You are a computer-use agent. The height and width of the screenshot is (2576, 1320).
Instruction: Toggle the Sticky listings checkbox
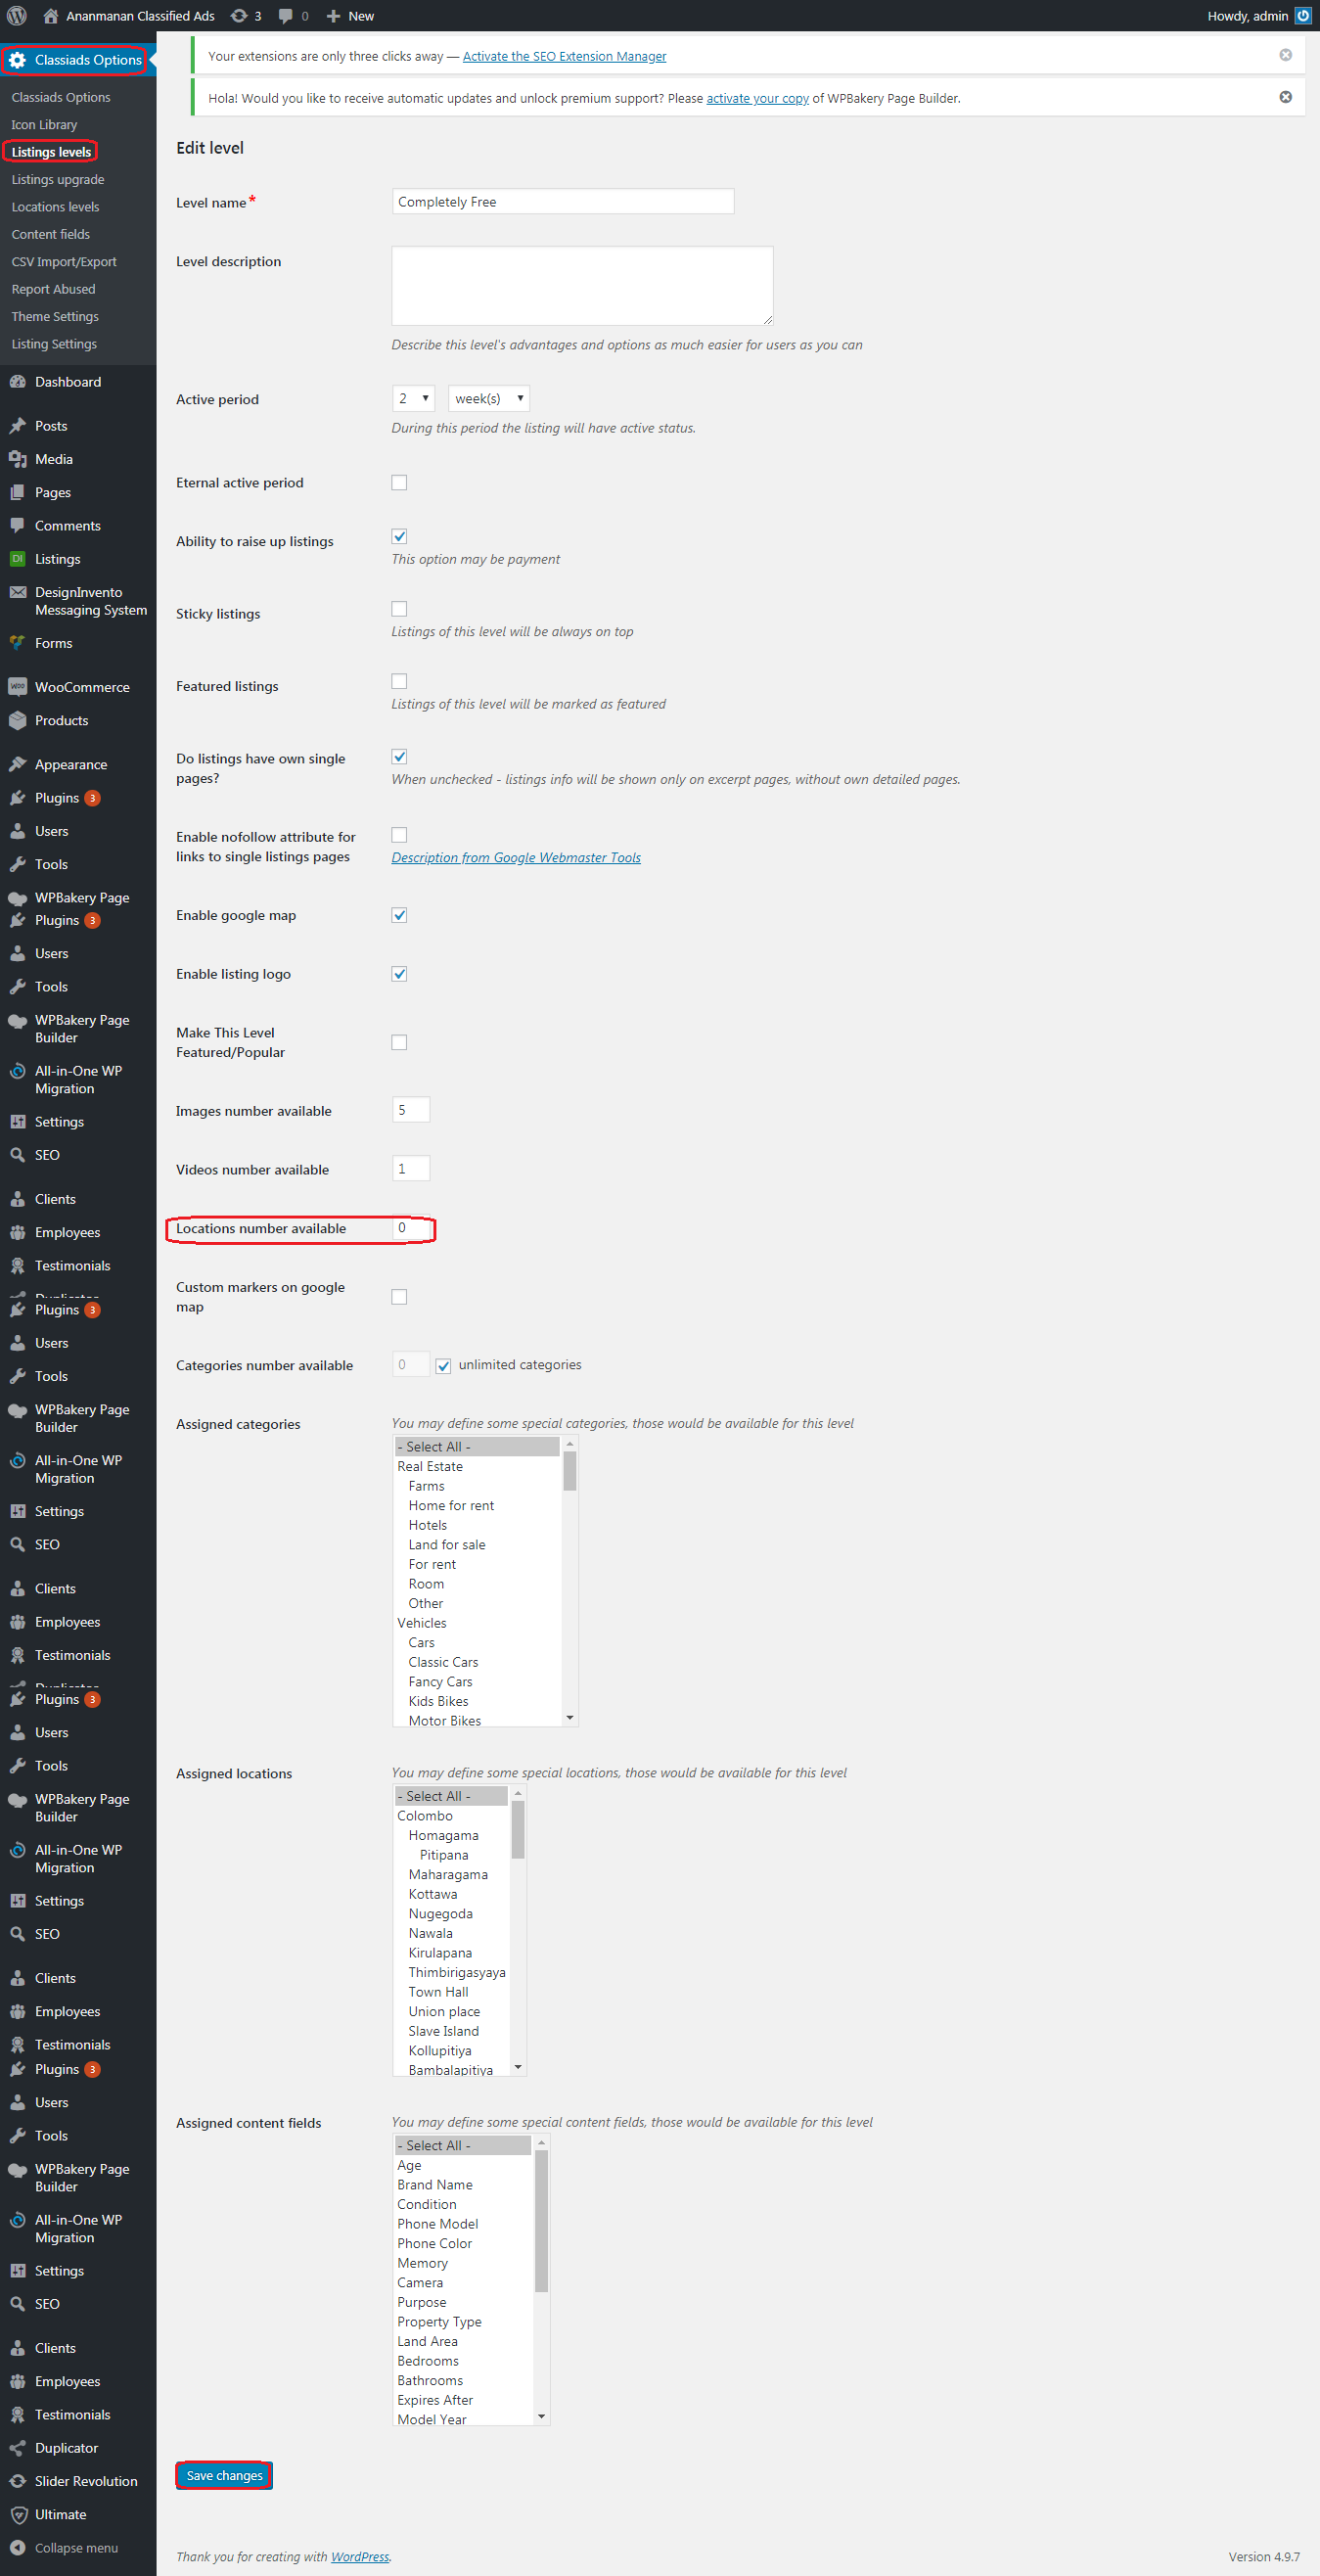click(399, 609)
